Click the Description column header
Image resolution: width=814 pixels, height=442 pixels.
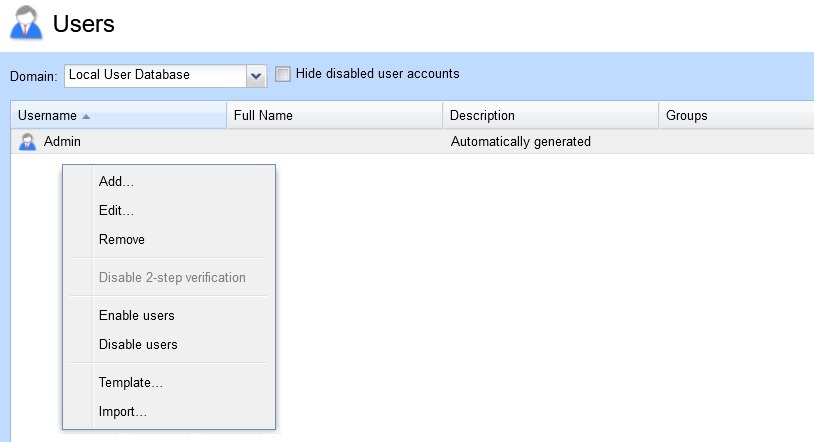point(482,116)
